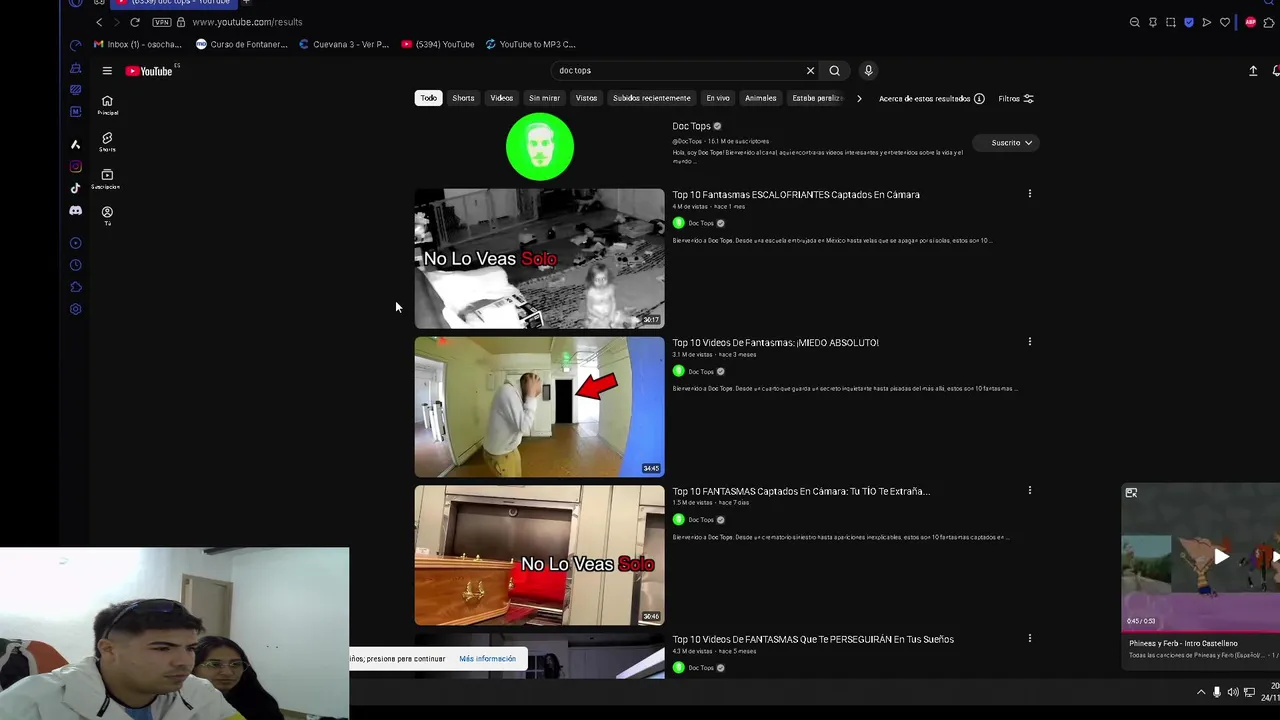Select the Subidos recientemente chip
1280x720 pixels.
[652, 98]
